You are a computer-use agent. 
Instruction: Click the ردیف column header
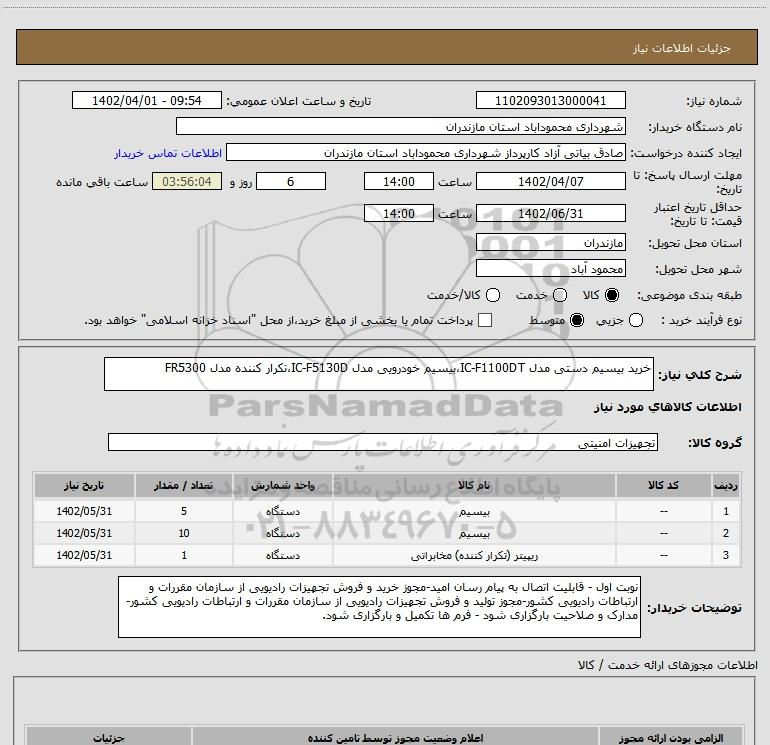[726, 485]
